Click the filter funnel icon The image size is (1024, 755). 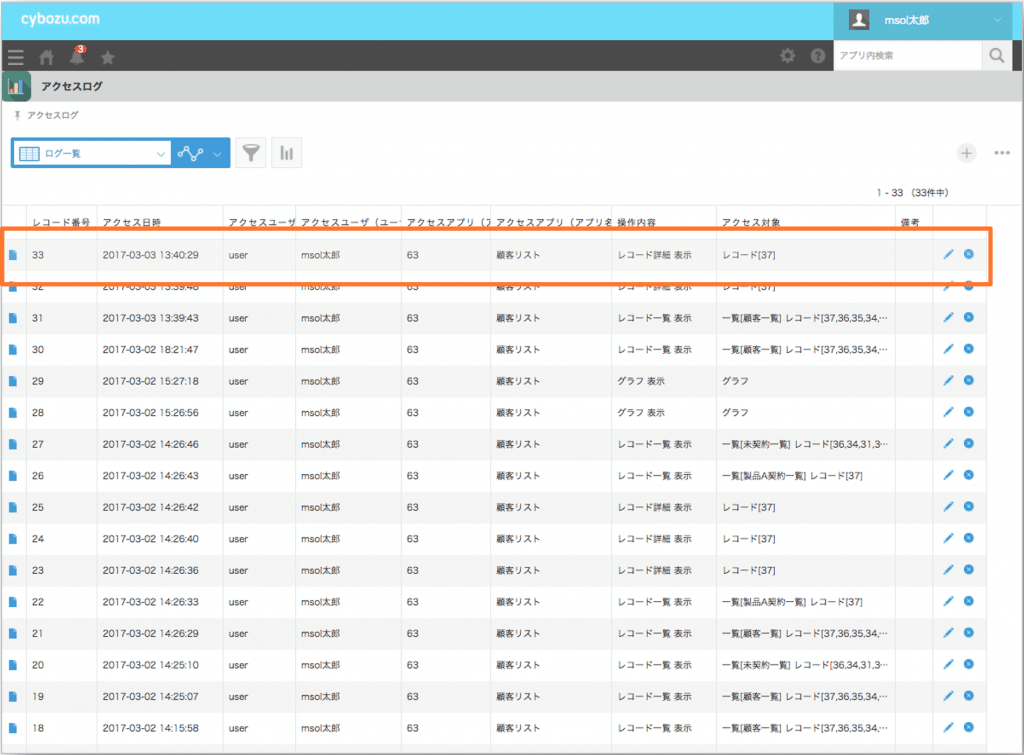coord(251,153)
